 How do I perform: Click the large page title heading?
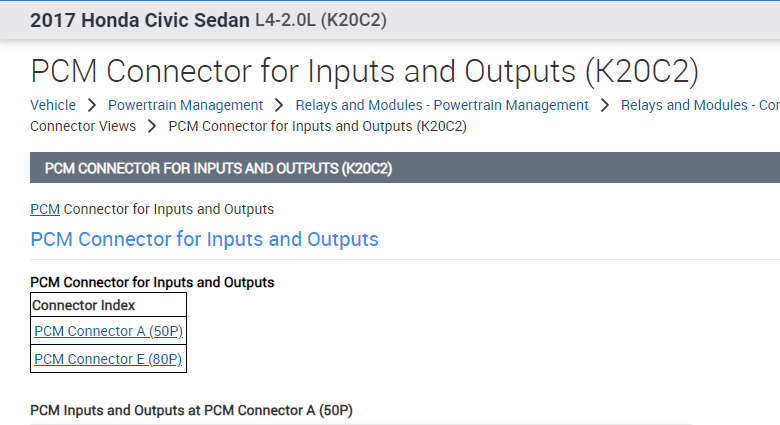[364, 72]
